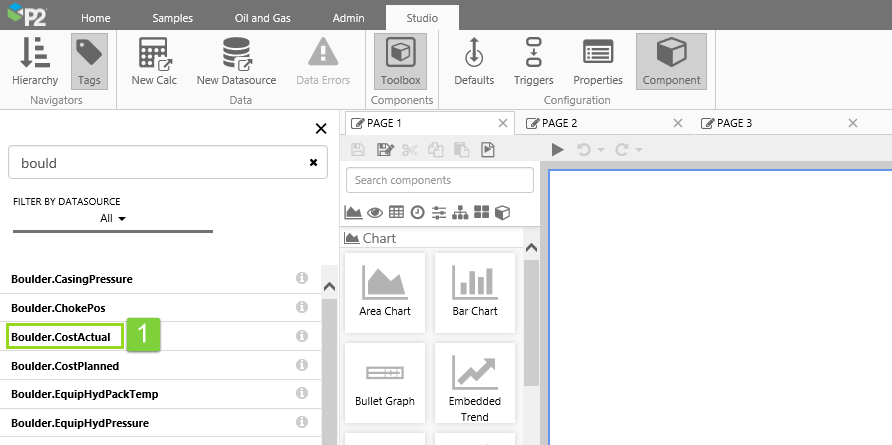Click the Play preview button

pos(558,150)
